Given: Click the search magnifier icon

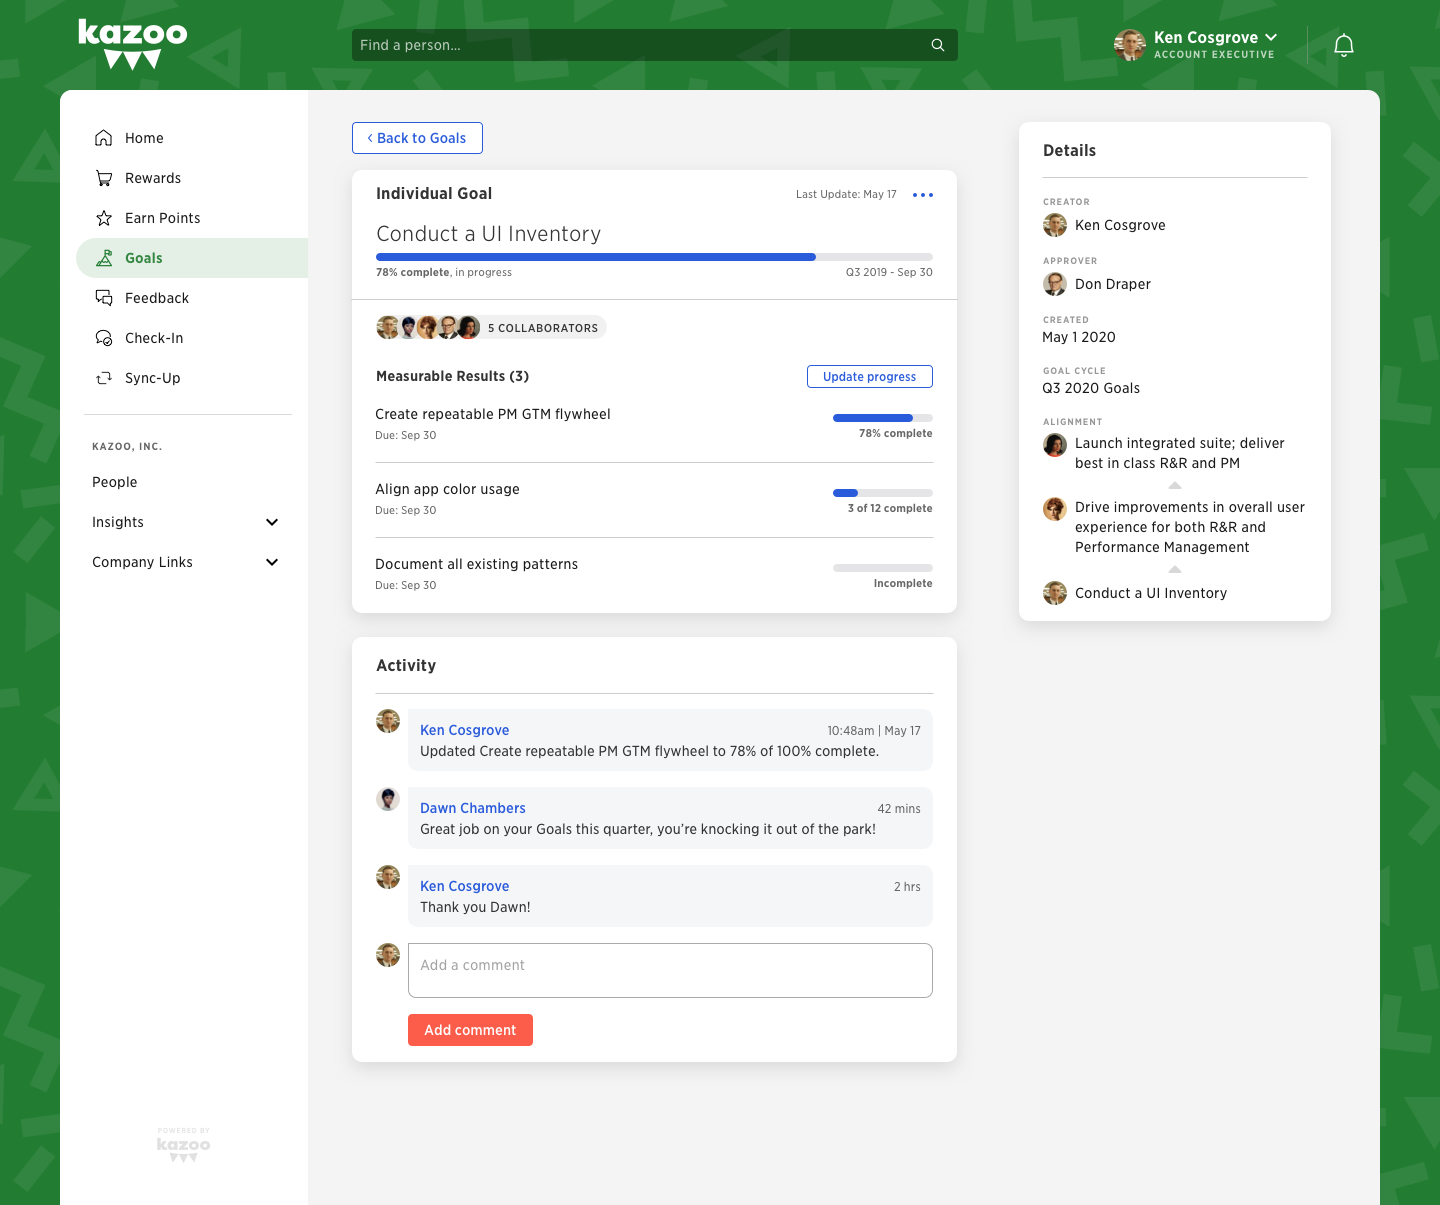Looking at the screenshot, I should click(x=938, y=45).
